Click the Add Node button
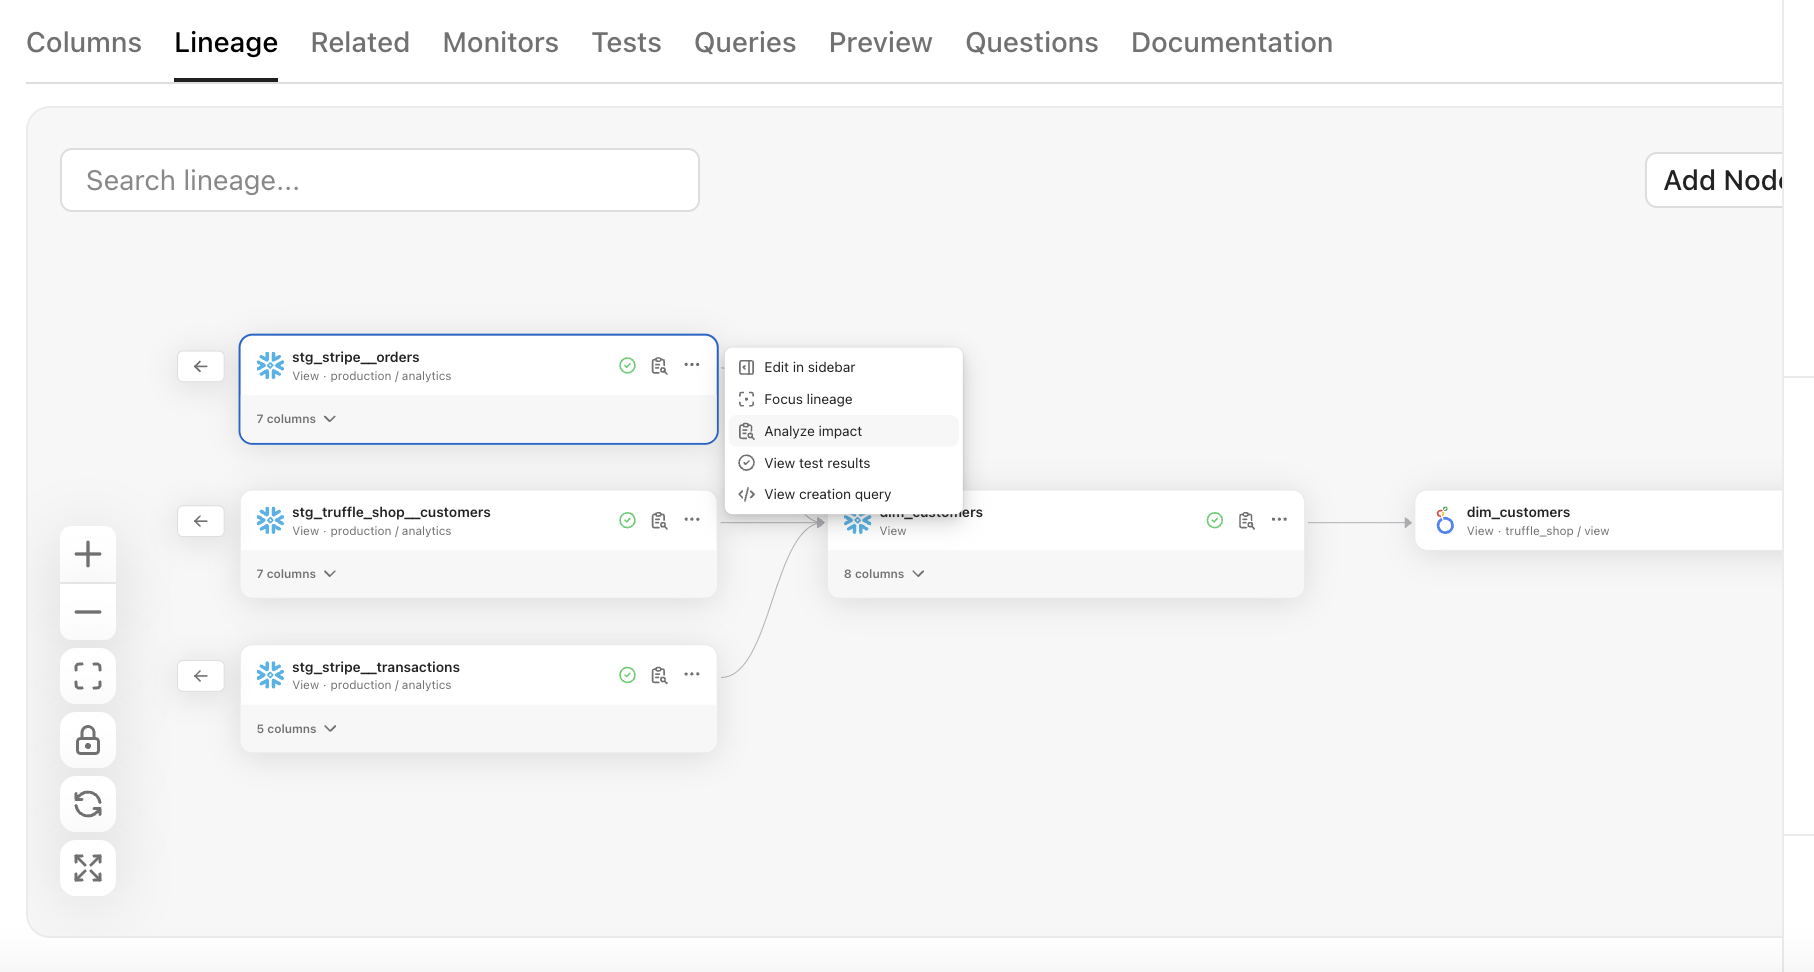The height and width of the screenshot is (972, 1814). 1720,180
